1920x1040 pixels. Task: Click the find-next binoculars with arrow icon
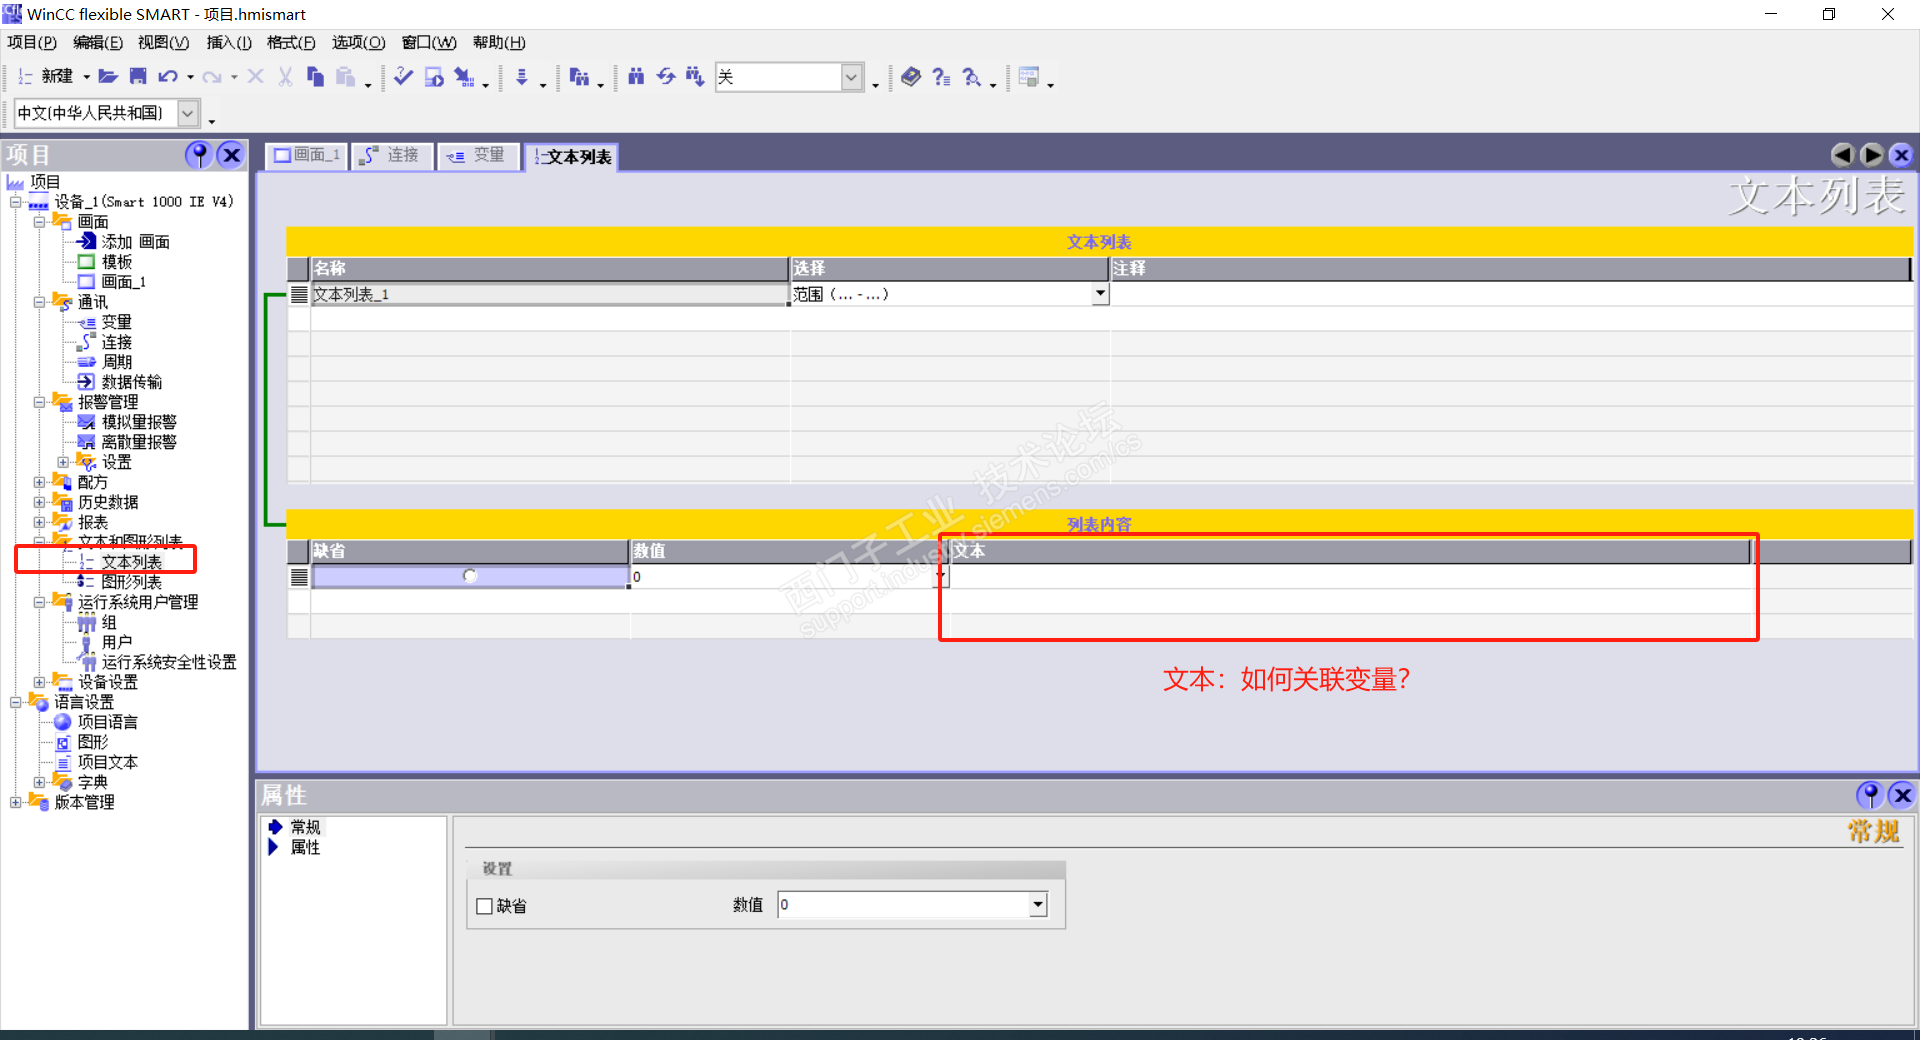695,77
